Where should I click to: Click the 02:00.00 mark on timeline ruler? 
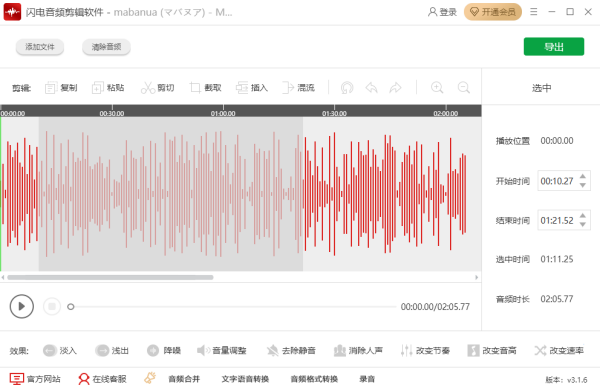tap(446, 113)
